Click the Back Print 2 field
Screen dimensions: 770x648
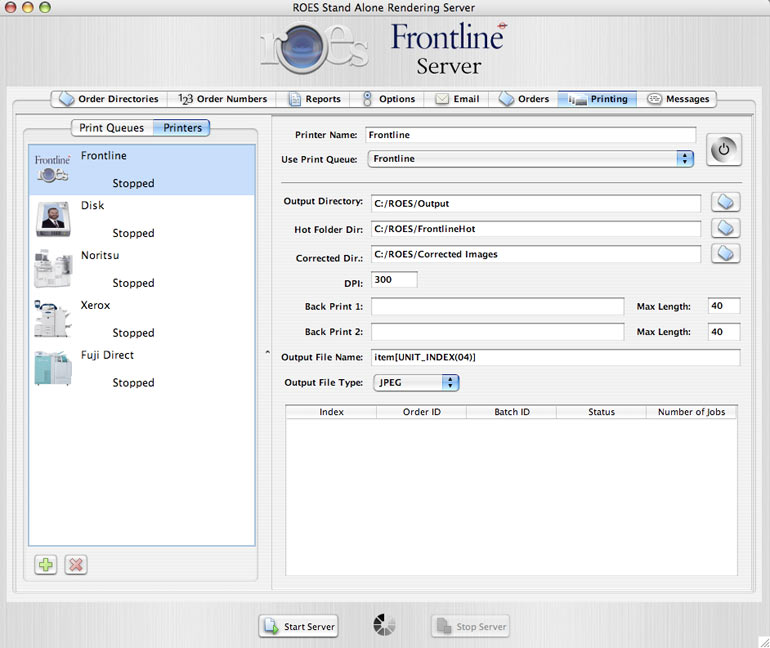tap(497, 332)
